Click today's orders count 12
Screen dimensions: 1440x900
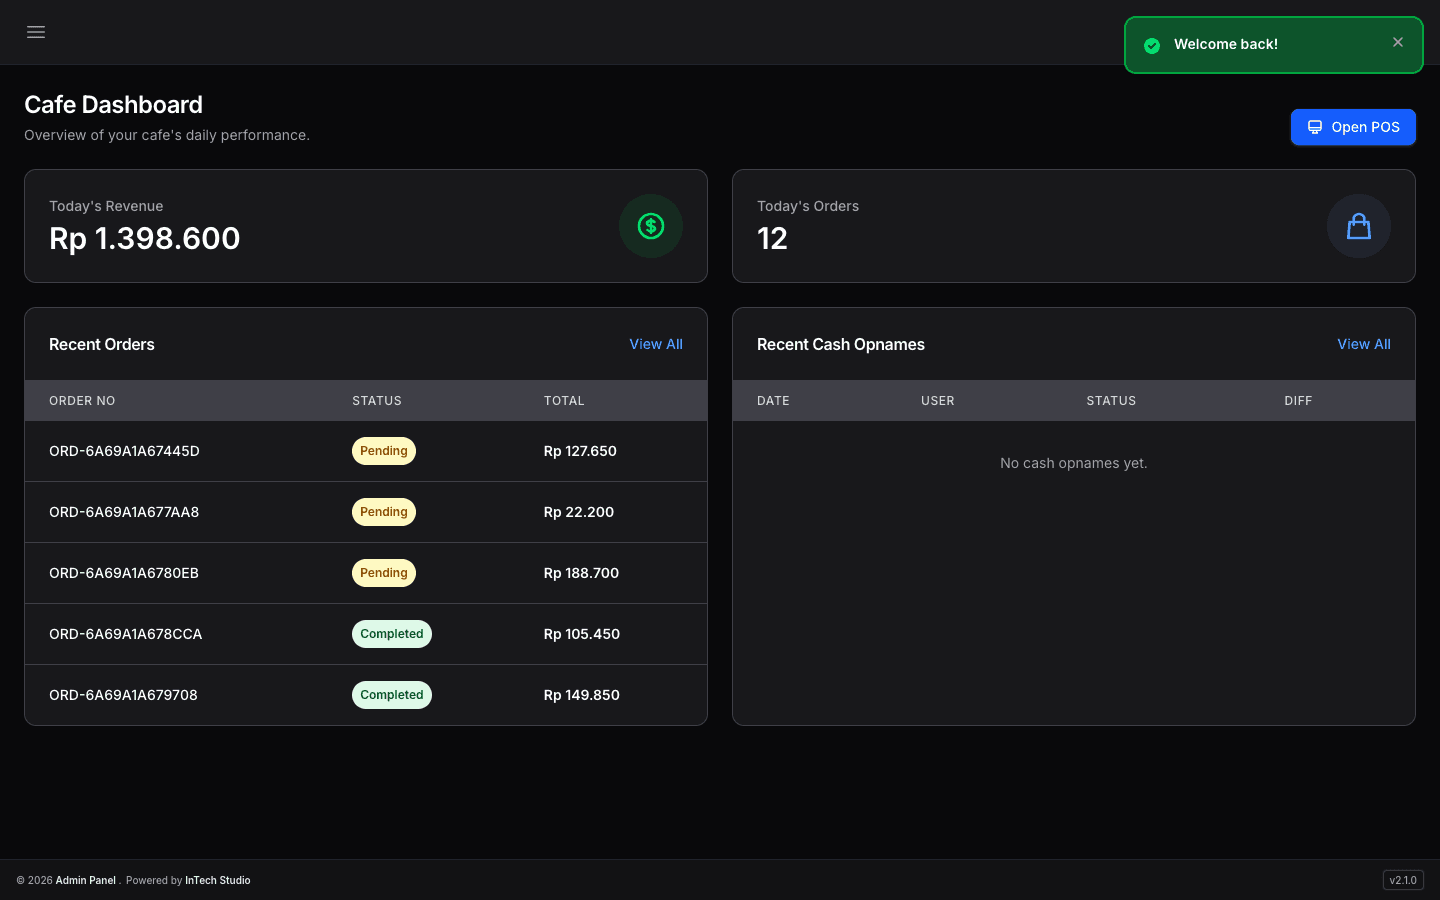(772, 238)
